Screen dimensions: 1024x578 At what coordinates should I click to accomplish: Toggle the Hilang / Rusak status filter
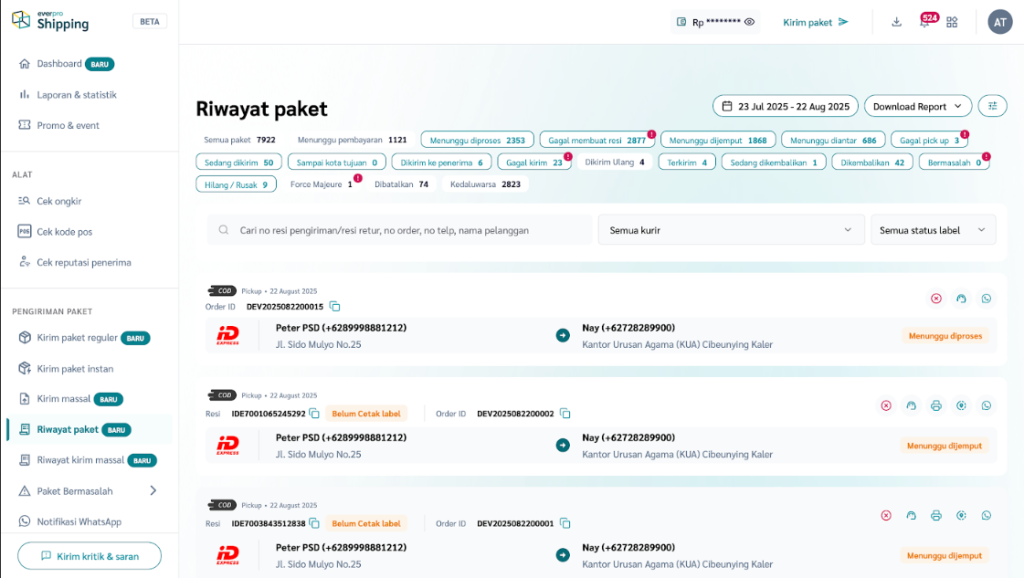(236, 184)
